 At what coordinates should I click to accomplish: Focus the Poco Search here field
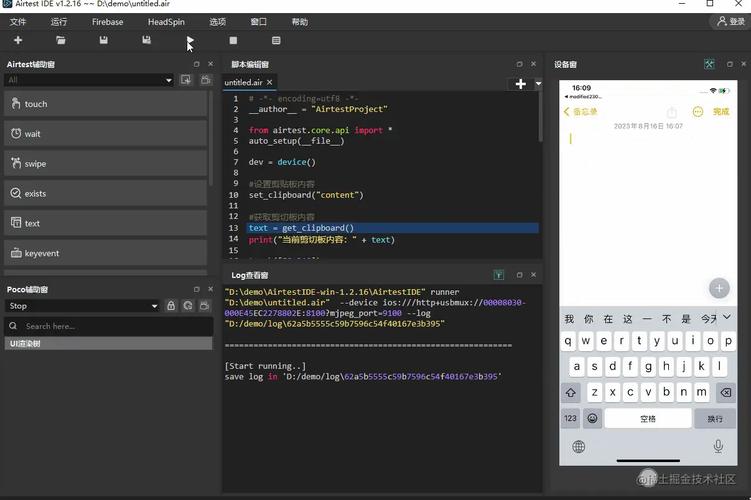click(109, 326)
